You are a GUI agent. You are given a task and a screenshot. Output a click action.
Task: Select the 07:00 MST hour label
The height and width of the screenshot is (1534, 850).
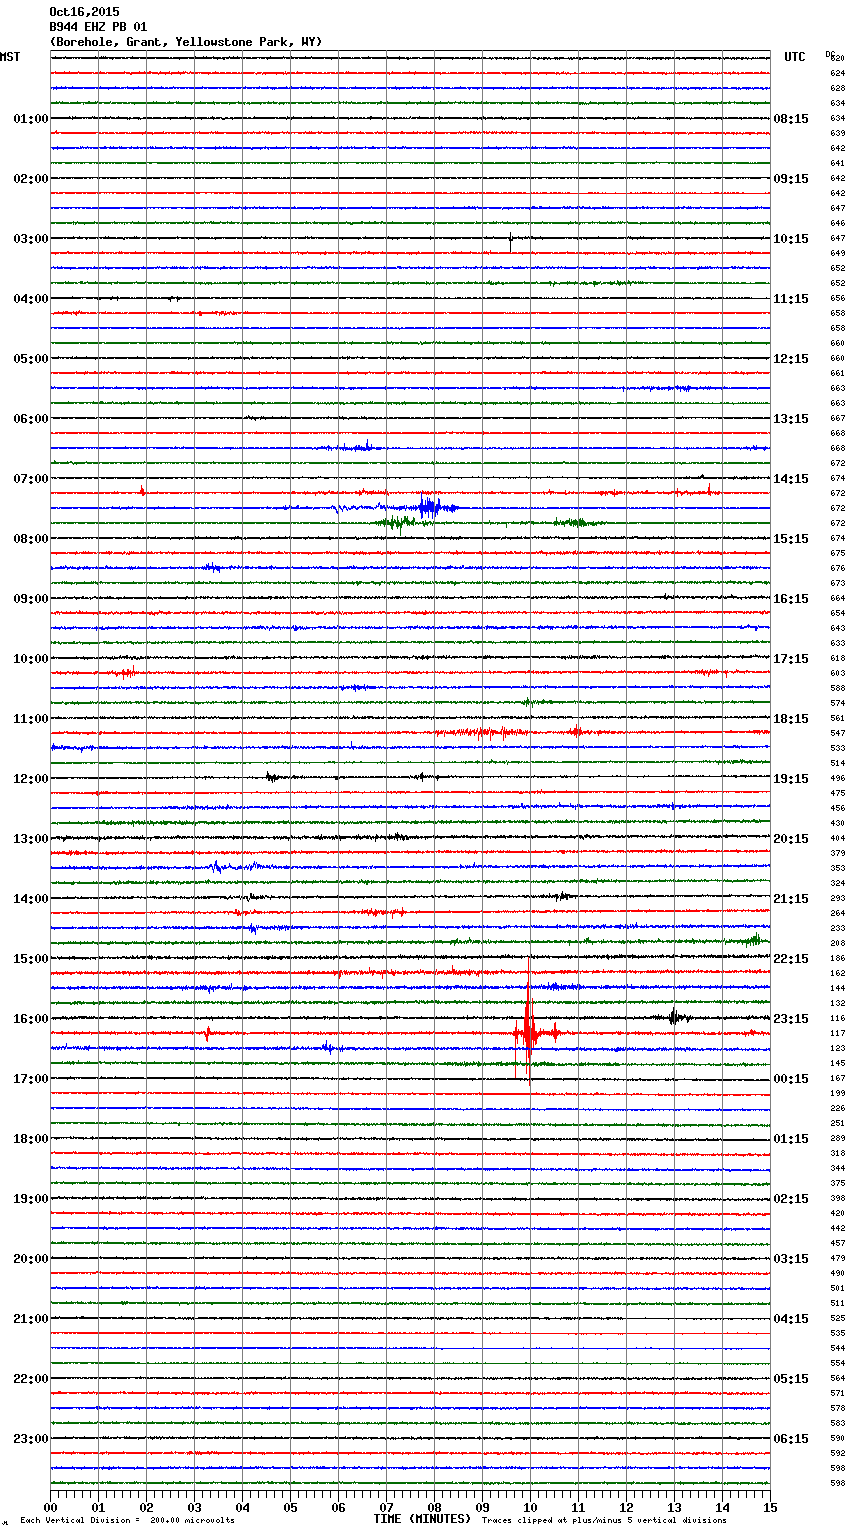(30, 479)
